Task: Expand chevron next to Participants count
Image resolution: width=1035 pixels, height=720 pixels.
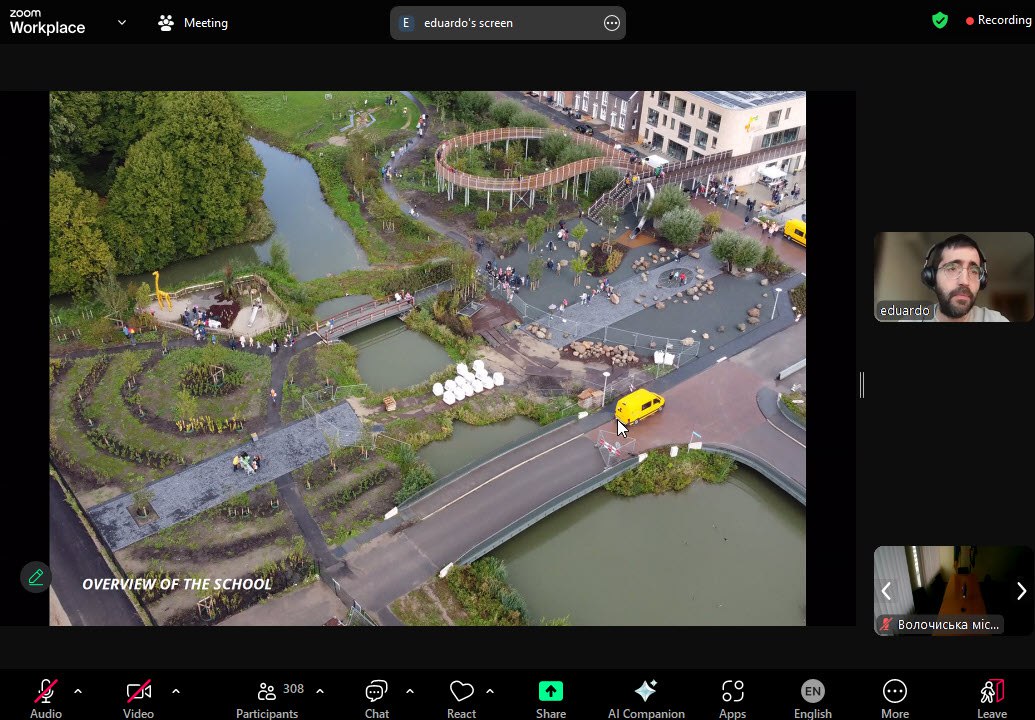Action: (x=320, y=691)
